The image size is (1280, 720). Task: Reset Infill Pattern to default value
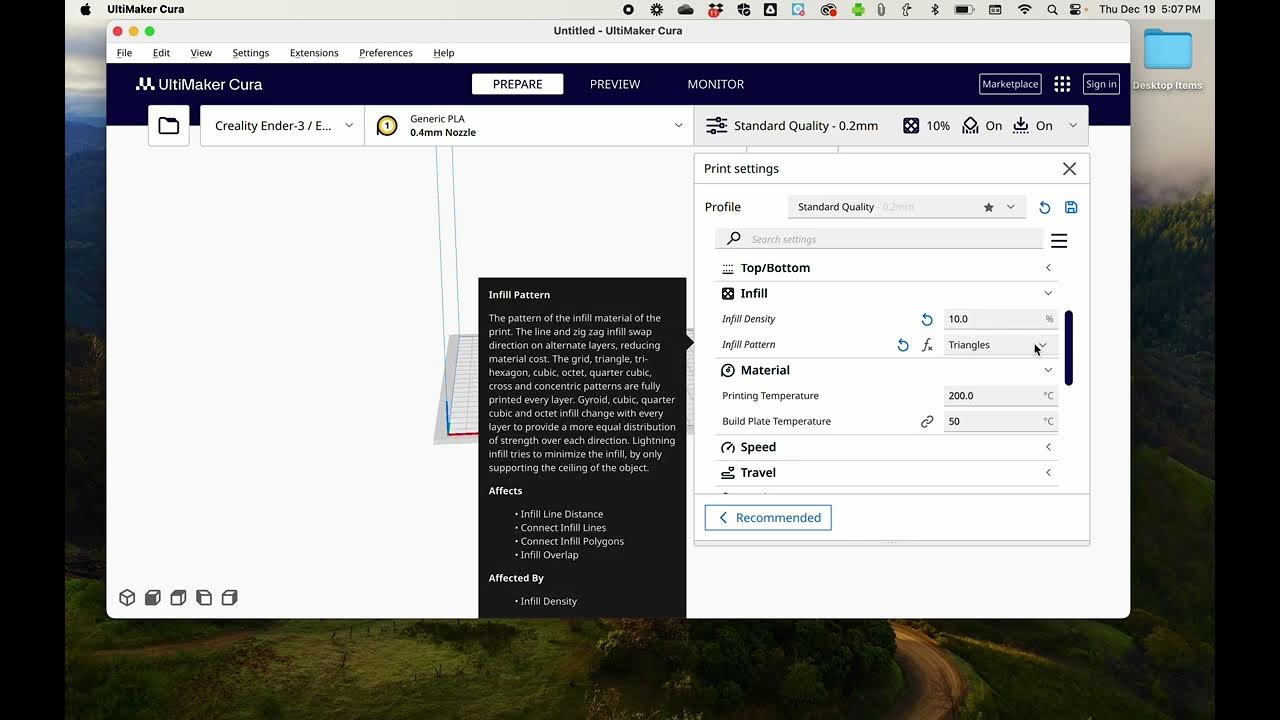click(903, 345)
